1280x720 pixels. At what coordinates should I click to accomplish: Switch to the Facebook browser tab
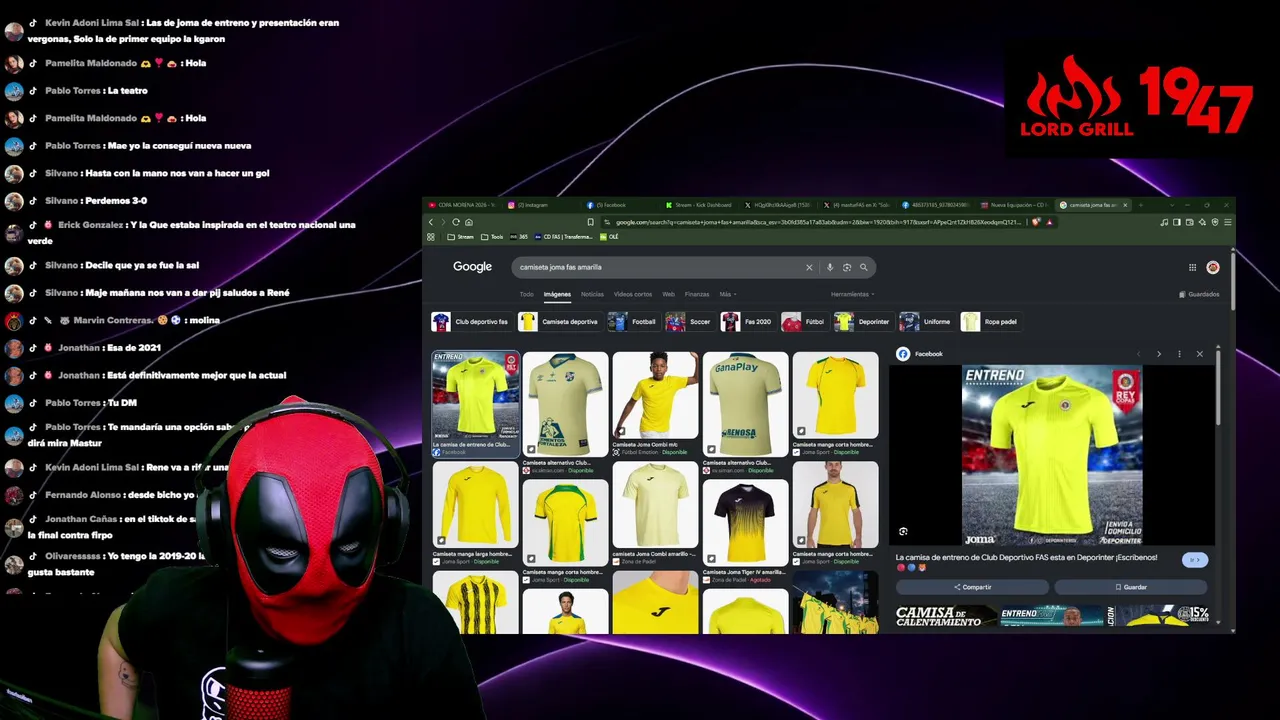coord(619,205)
